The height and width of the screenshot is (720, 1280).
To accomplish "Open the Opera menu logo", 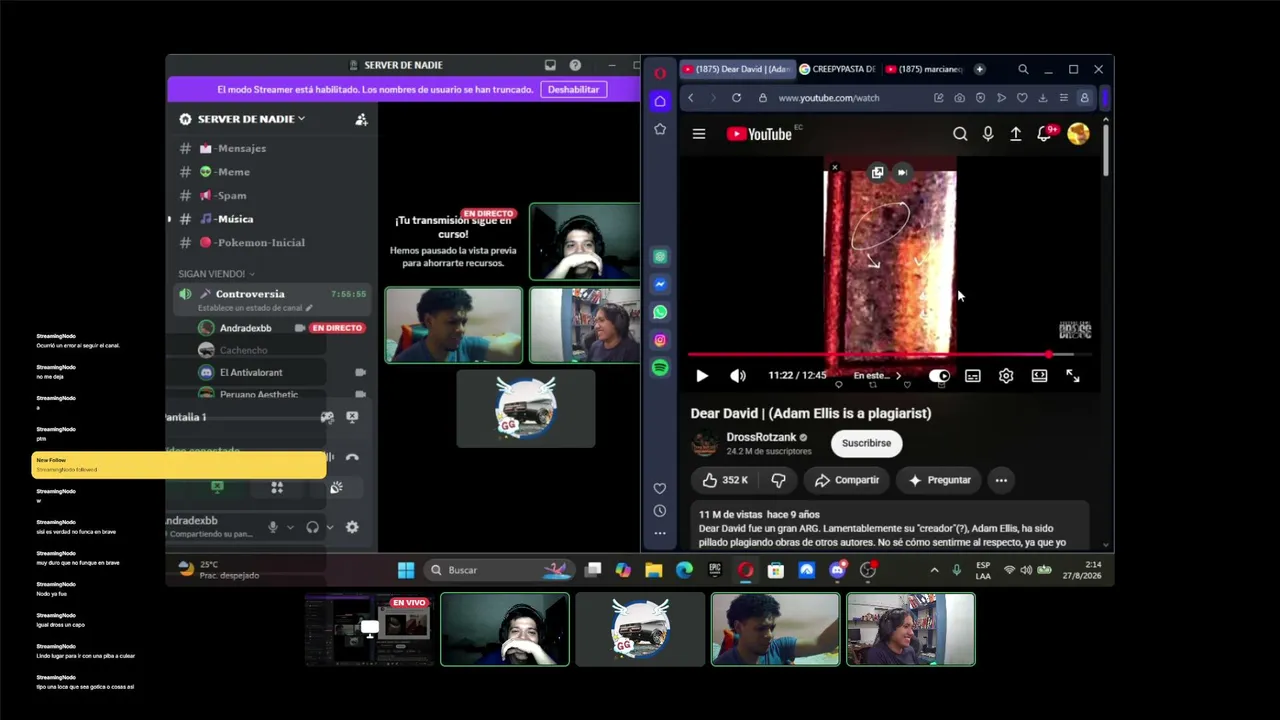I will point(660,72).
